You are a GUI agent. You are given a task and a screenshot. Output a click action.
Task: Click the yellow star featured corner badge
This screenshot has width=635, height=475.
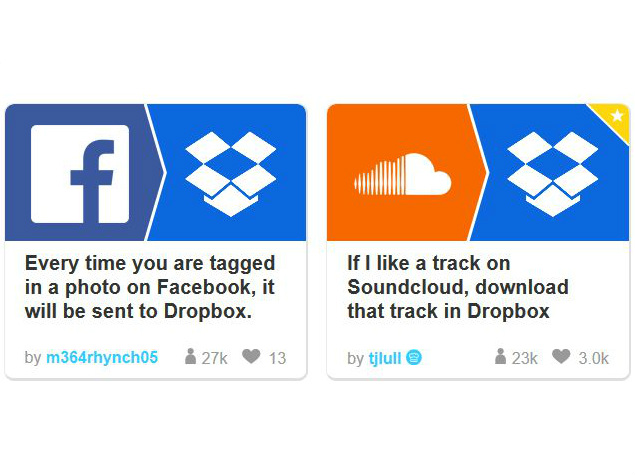click(614, 117)
